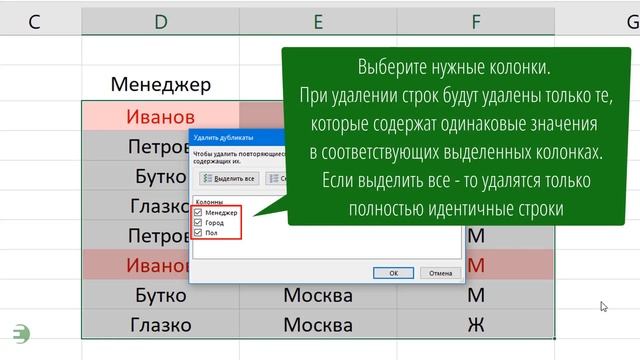Click the partially hidden unselect-all button beside Выделить все

pos(276,178)
